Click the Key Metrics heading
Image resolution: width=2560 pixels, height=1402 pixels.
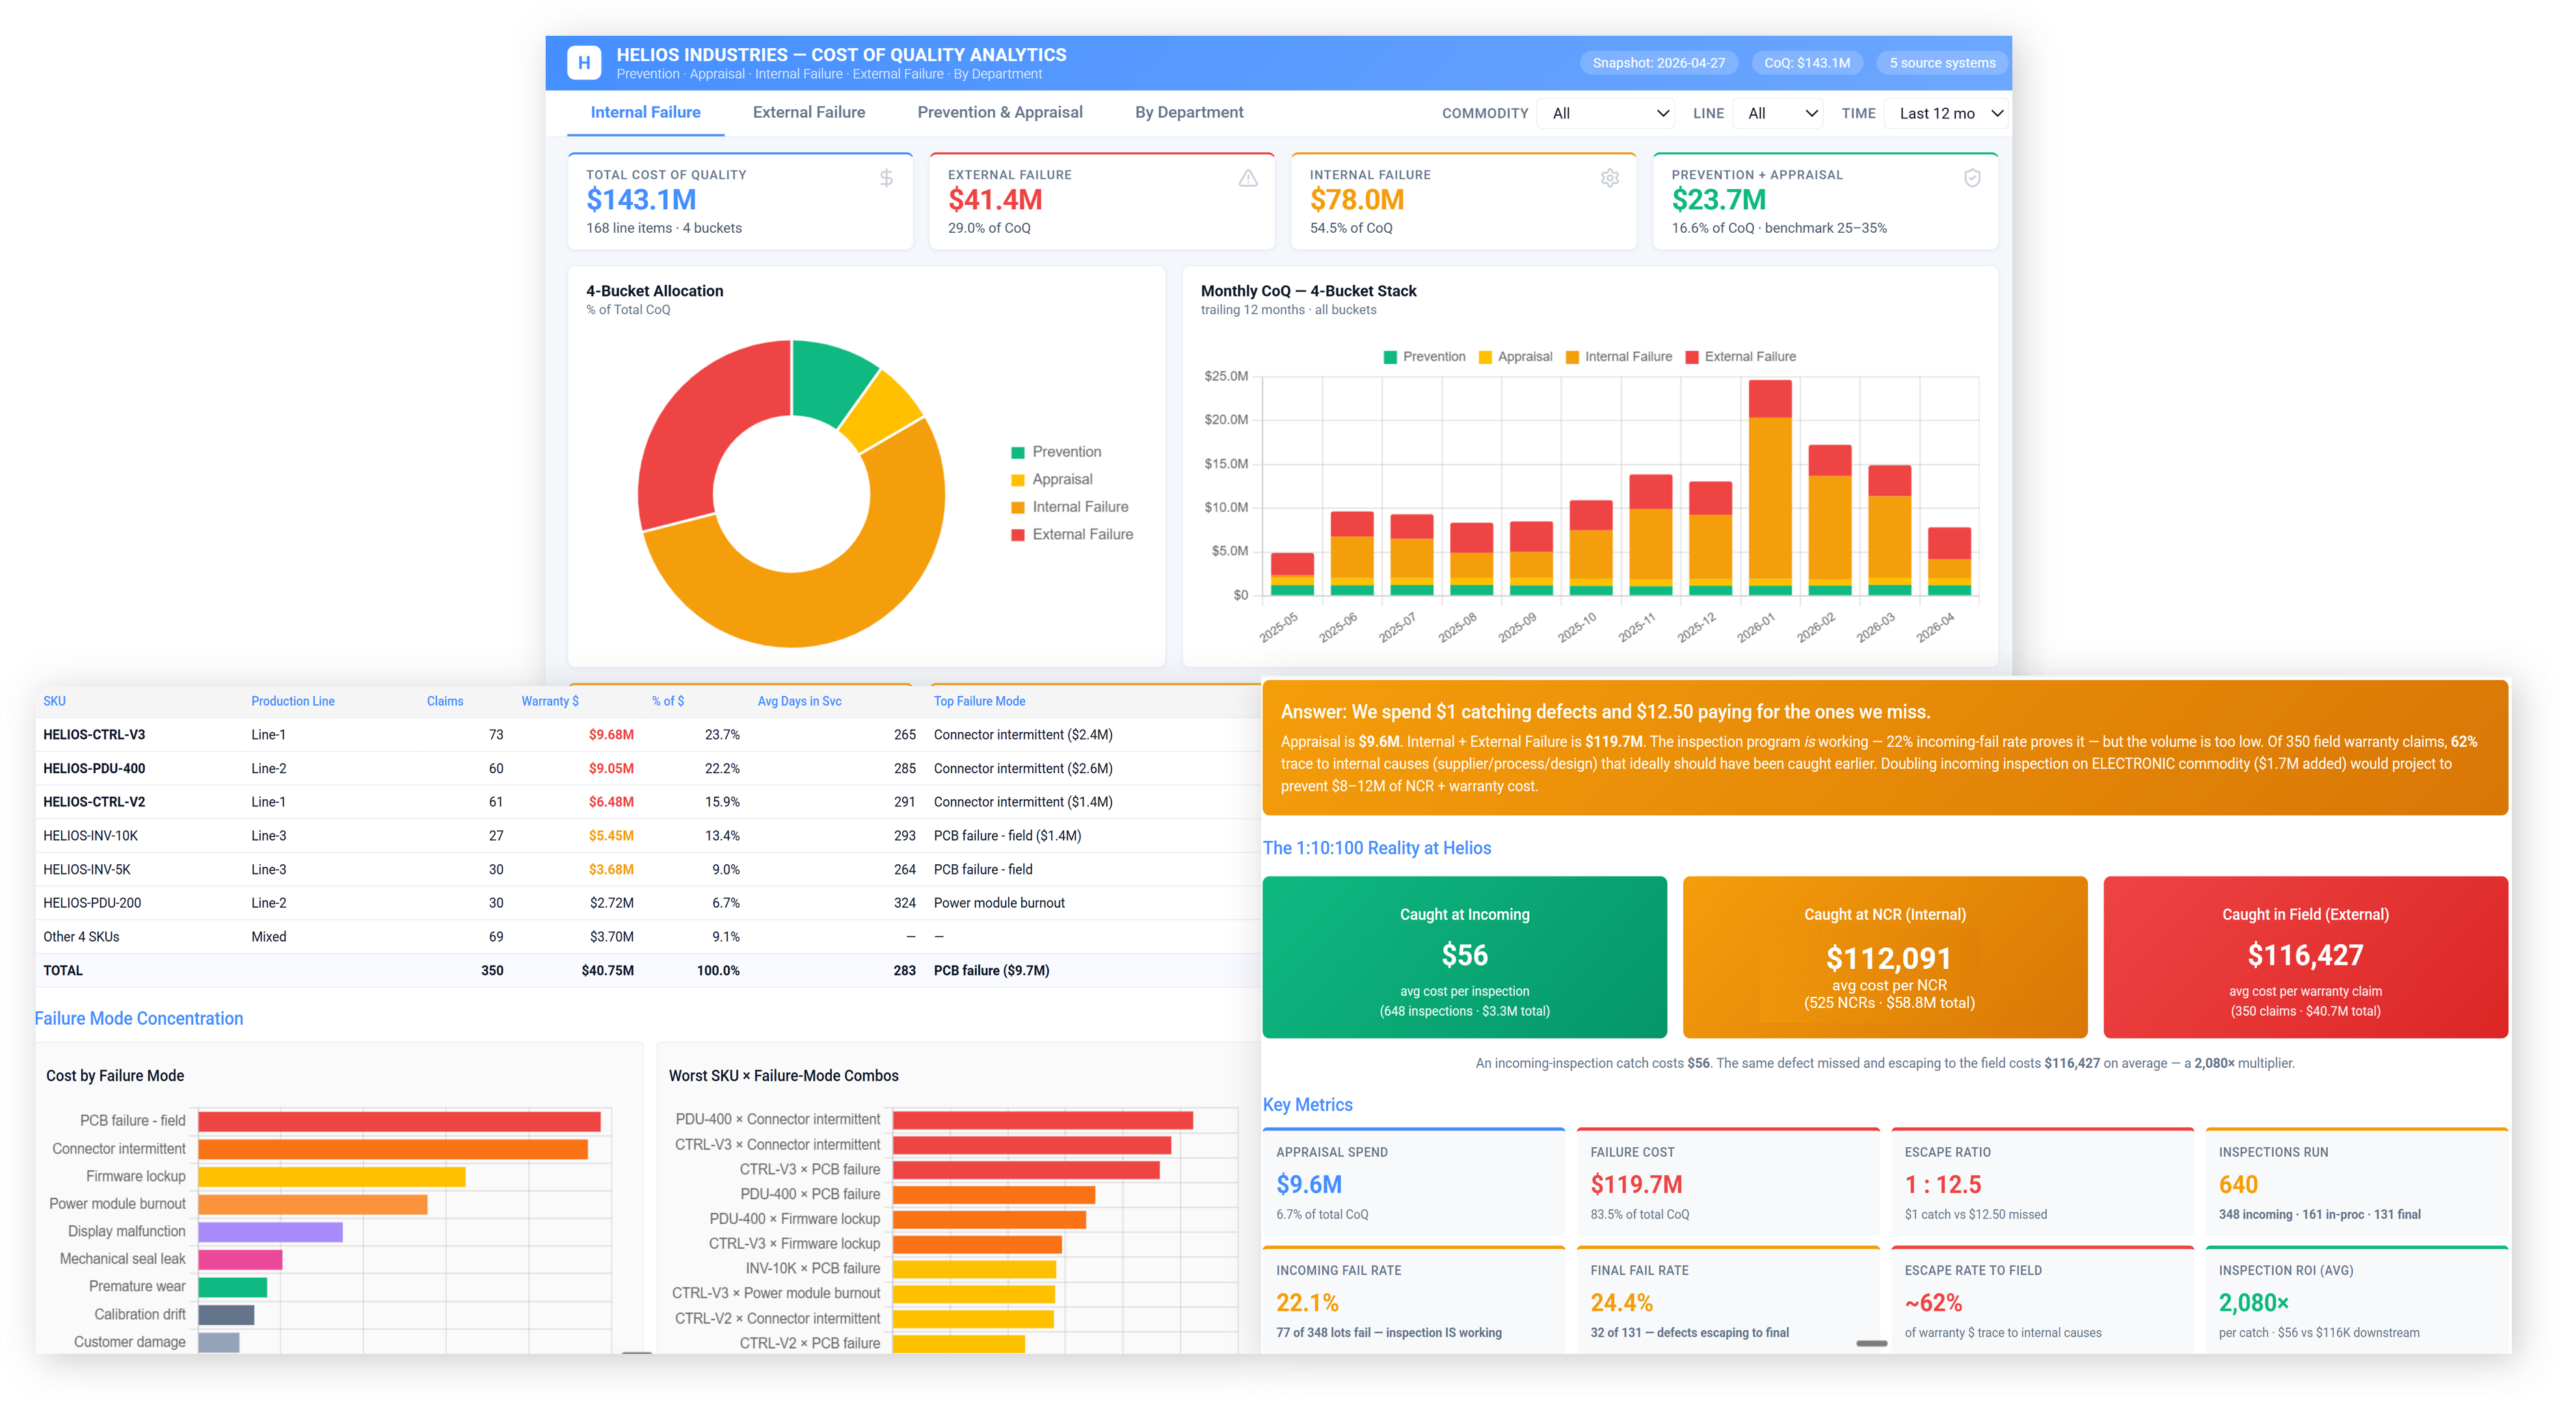(x=1307, y=1104)
